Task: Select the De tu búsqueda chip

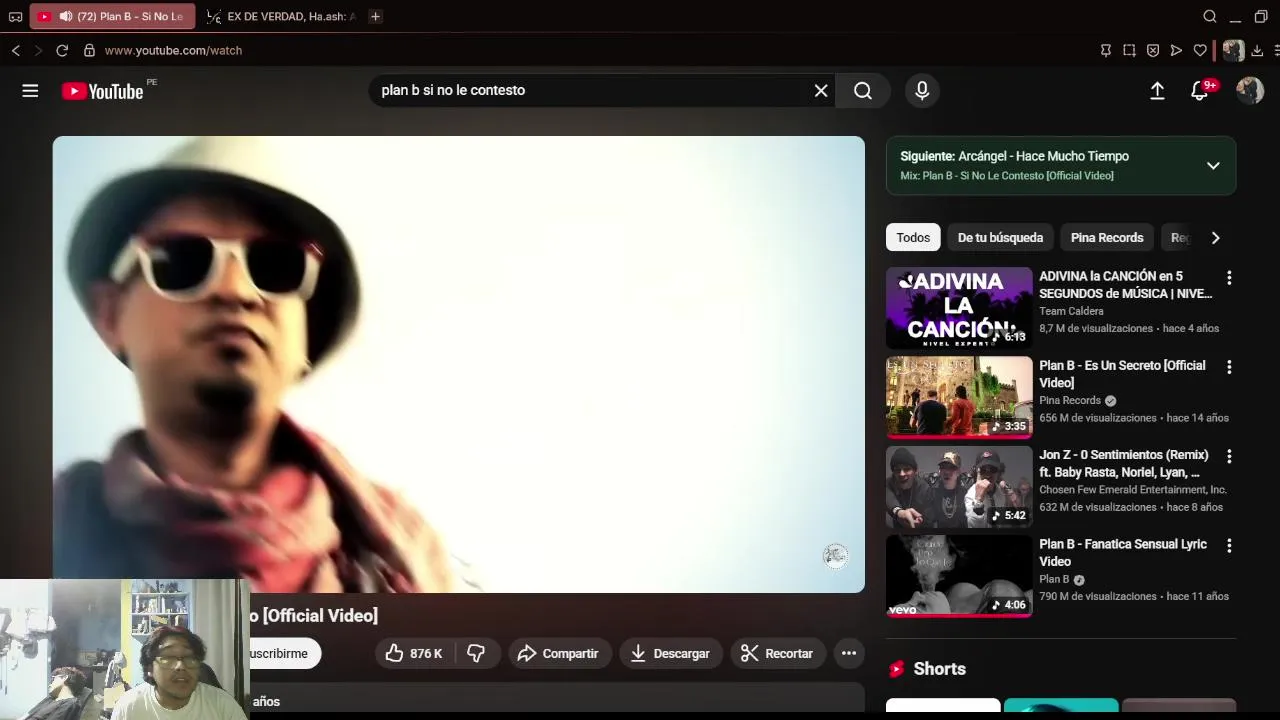Action: click(x=1000, y=237)
